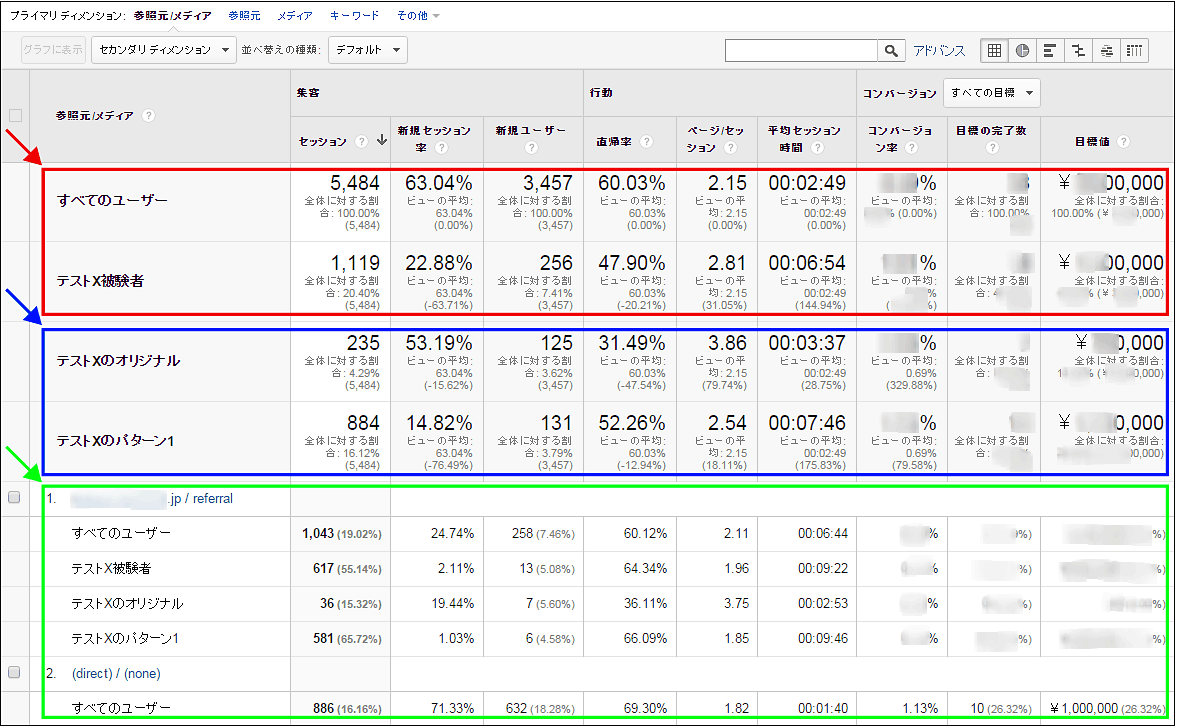Viewport: 1177px width, 728px height.
Task: Check the box for row 1 referral
Action: point(15,497)
